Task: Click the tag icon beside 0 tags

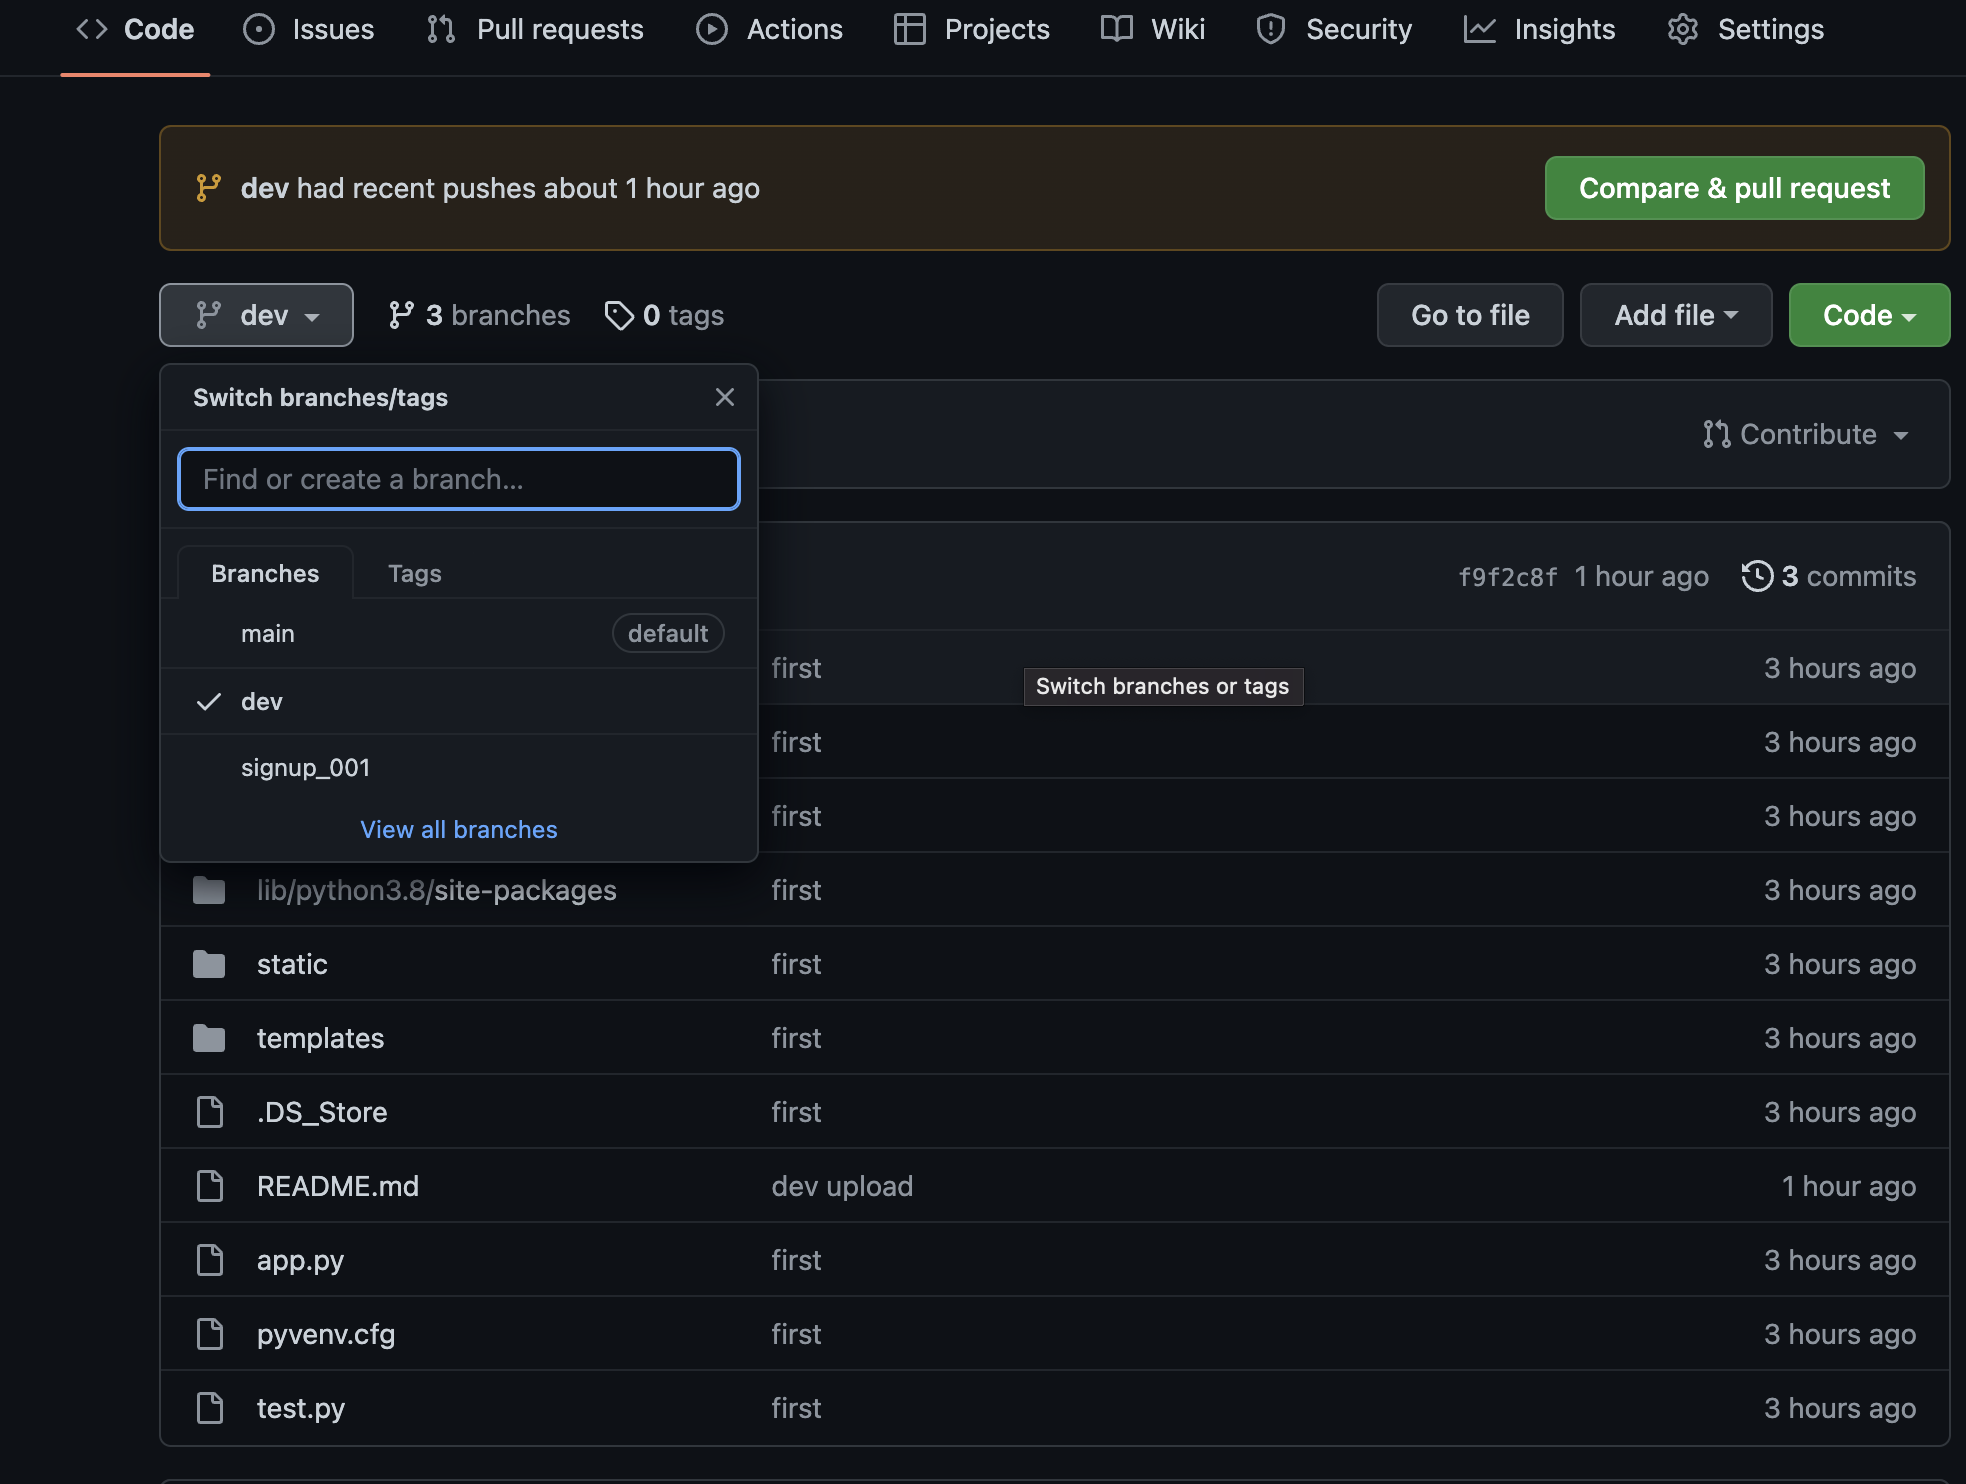Action: click(x=619, y=316)
